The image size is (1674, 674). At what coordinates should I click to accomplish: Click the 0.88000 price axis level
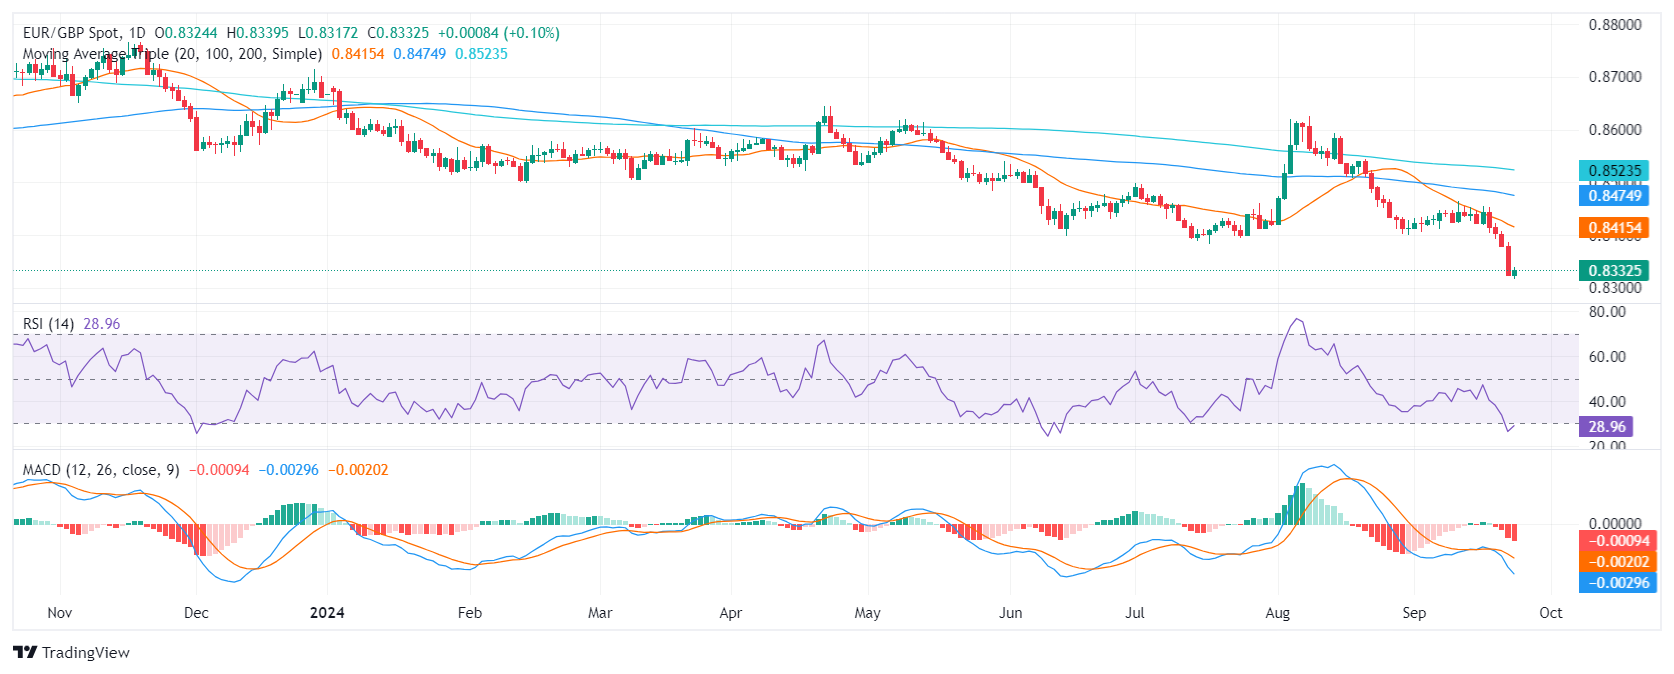(1615, 25)
